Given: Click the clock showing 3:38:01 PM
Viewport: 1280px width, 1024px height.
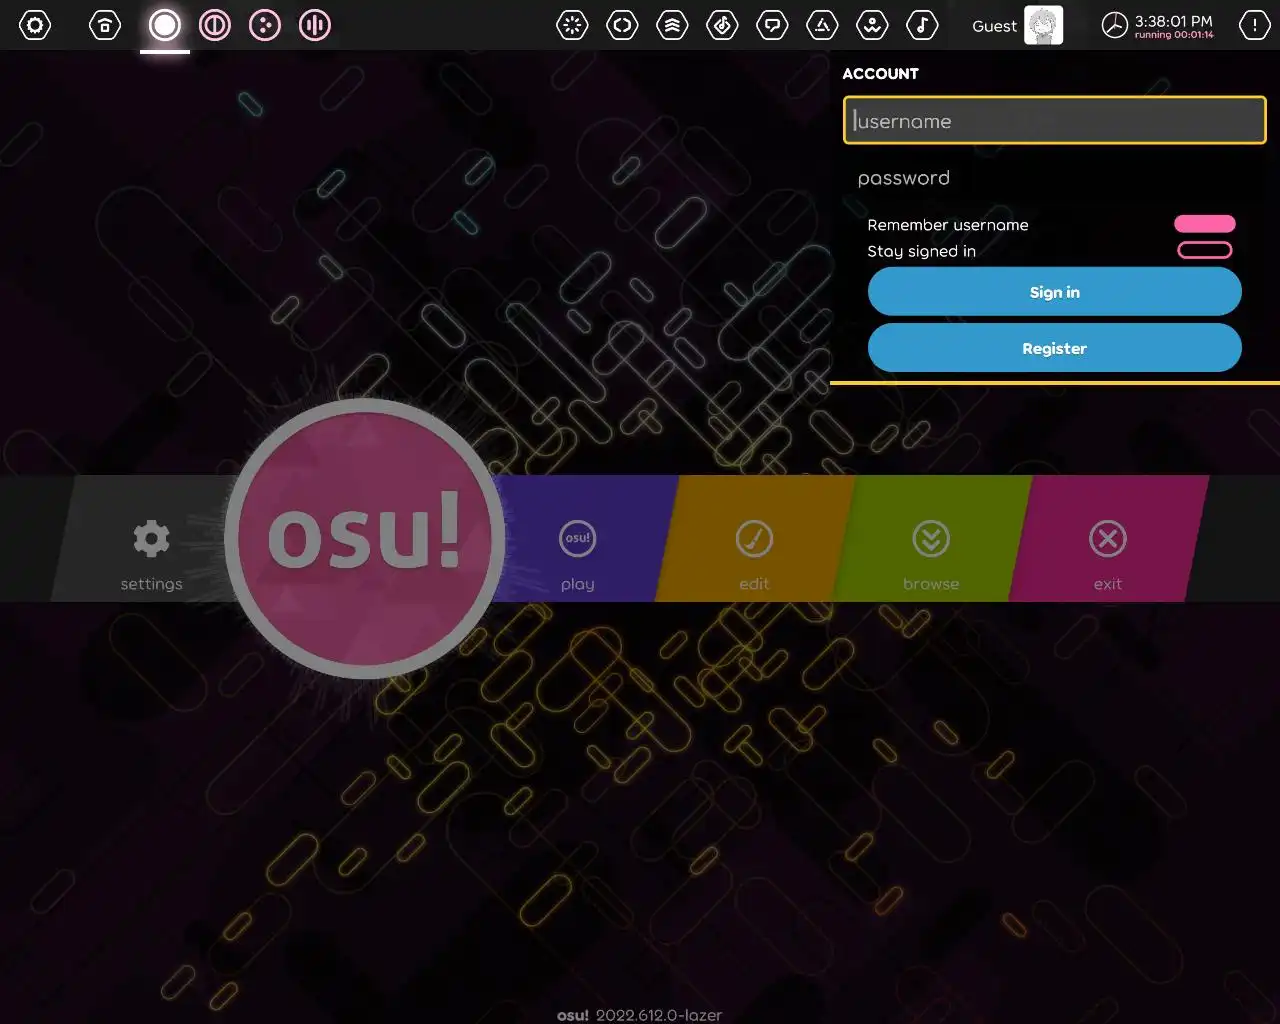Looking at the screenshot, I should coord(1158,25).
